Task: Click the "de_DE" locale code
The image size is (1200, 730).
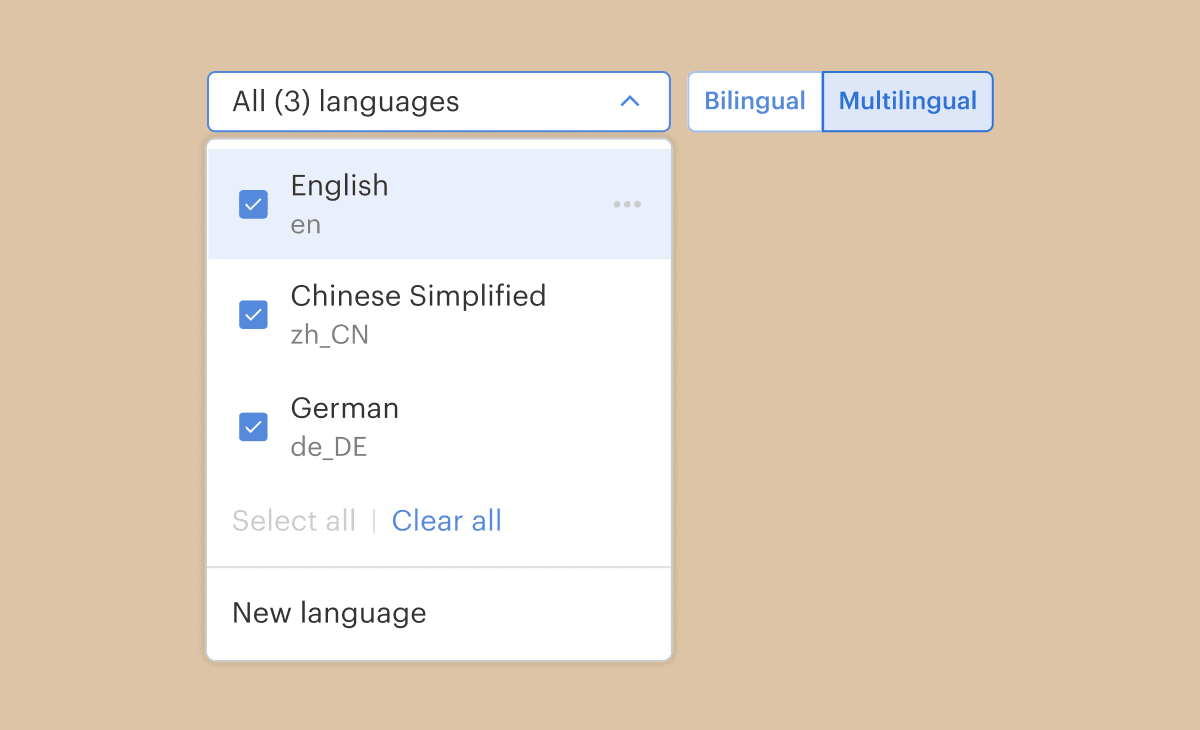Action: 328,447
